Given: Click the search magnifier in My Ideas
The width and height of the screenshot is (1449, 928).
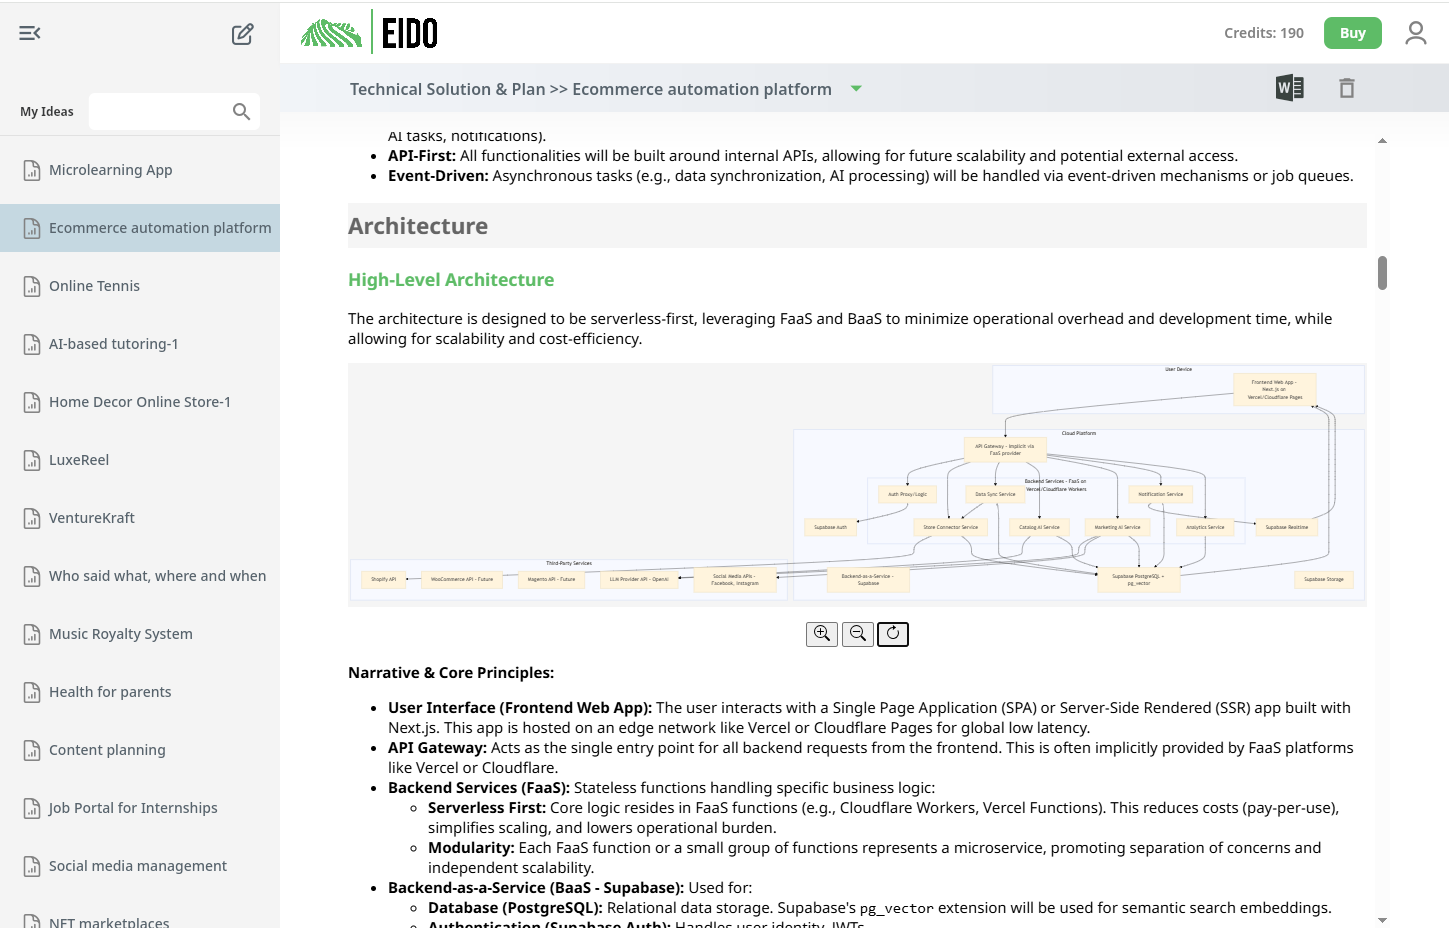Looking at the screenshot, I should [x=240, y=111].
